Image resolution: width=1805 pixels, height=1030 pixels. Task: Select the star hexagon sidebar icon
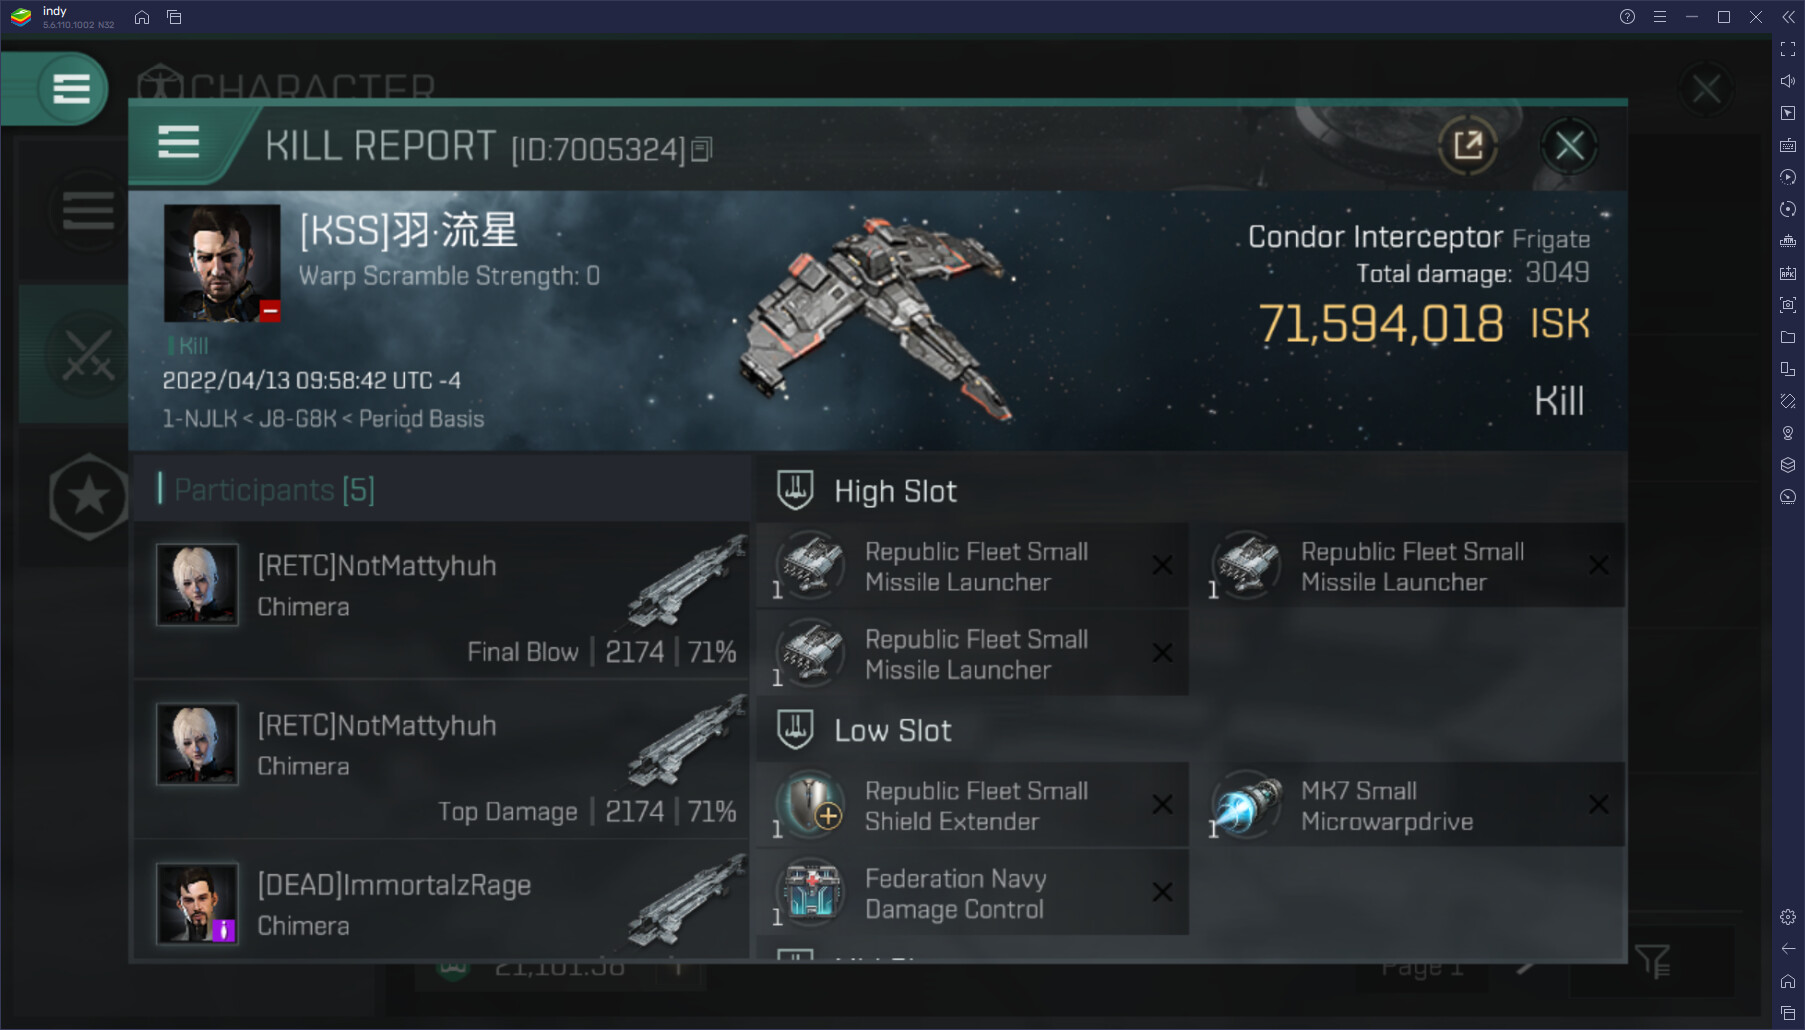tap(89, 496)
